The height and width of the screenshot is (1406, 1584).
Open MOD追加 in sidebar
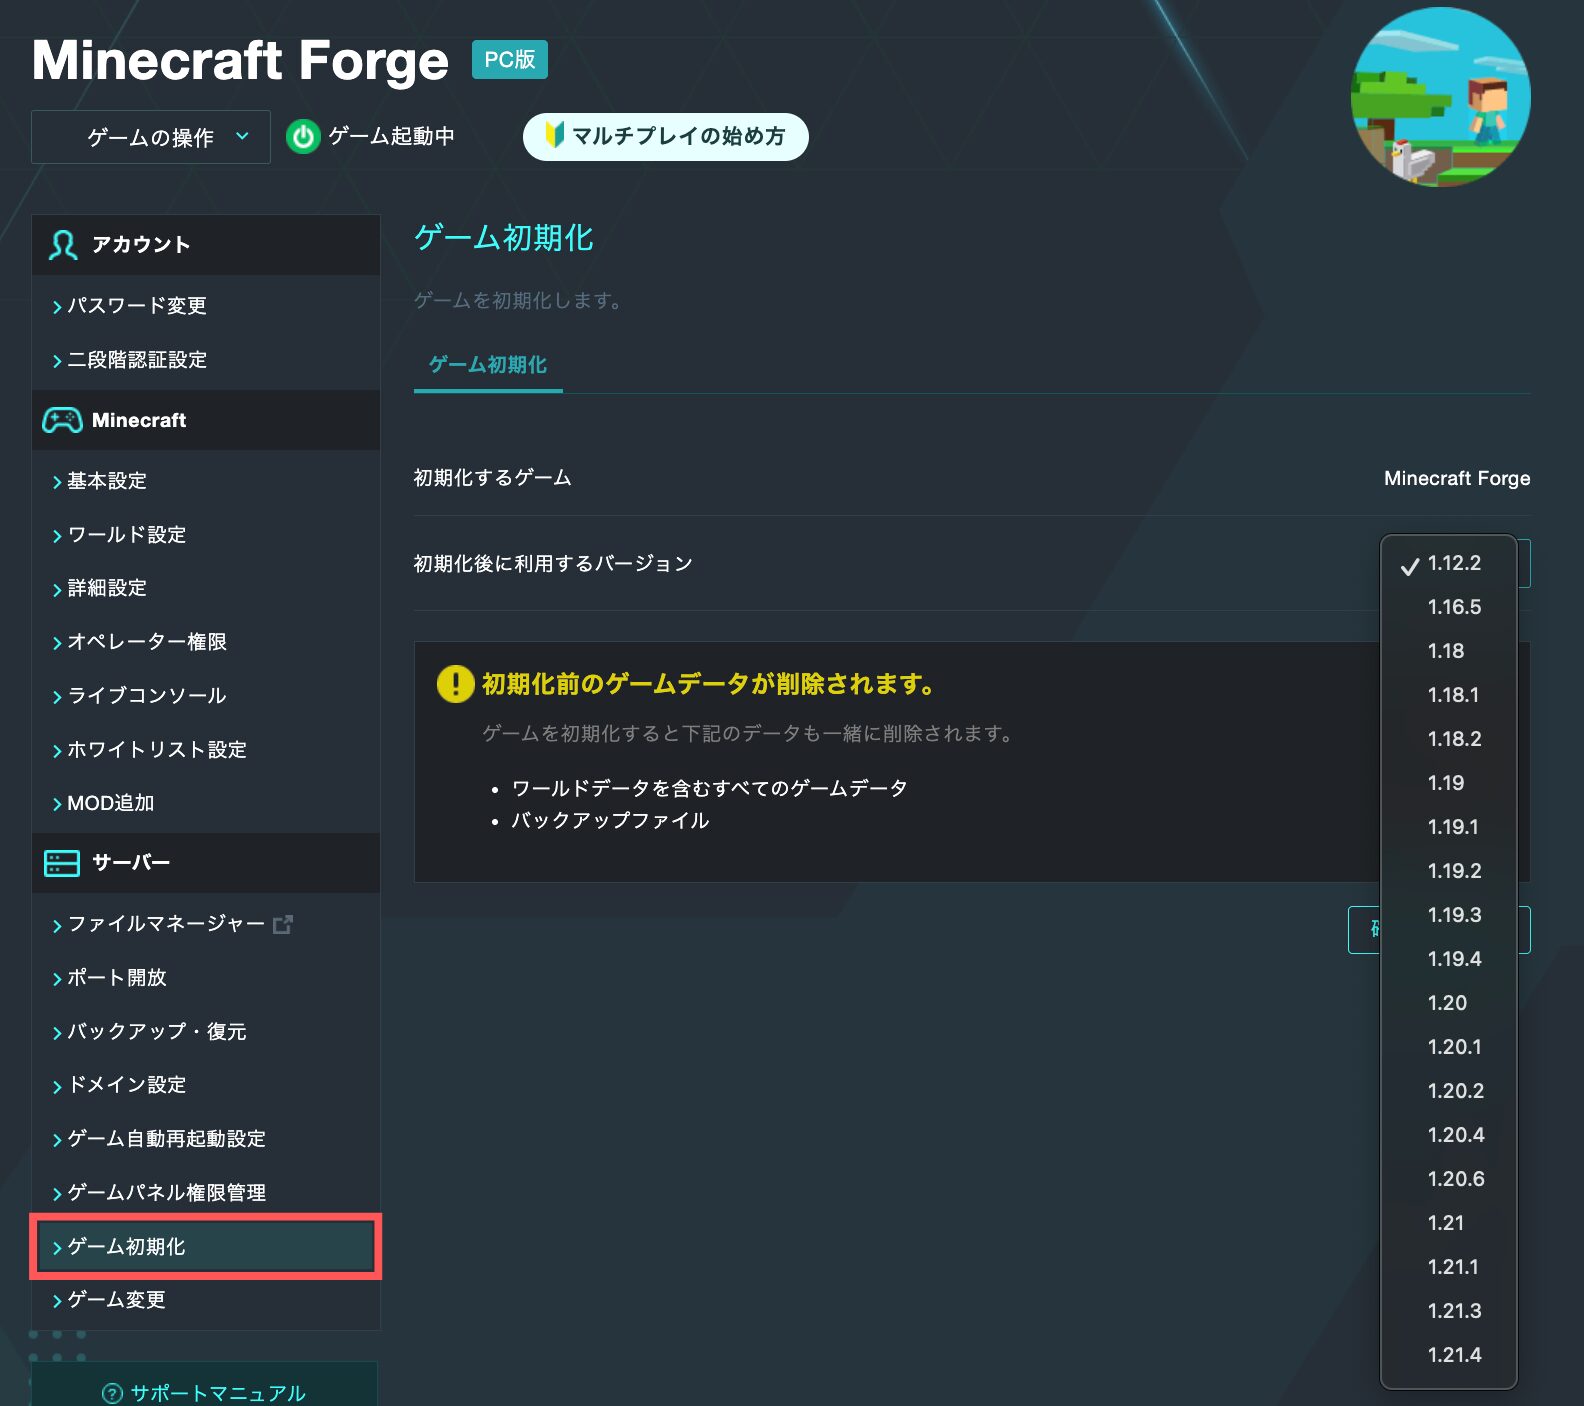click(x=110, y=803)
